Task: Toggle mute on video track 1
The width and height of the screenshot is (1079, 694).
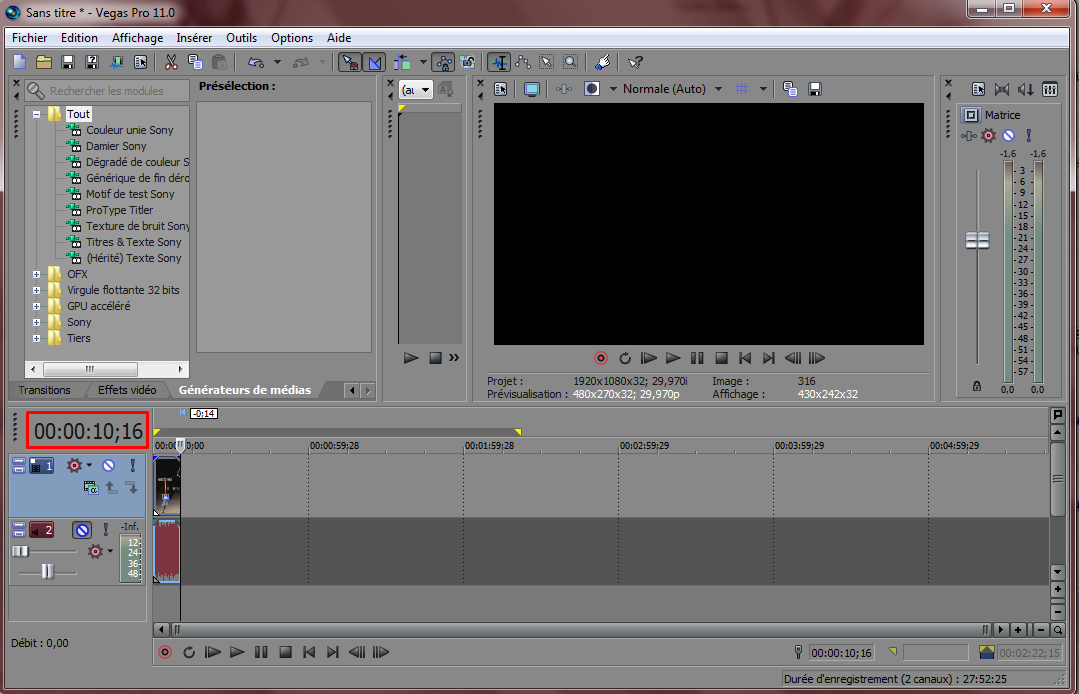Action: pos(109,466)
